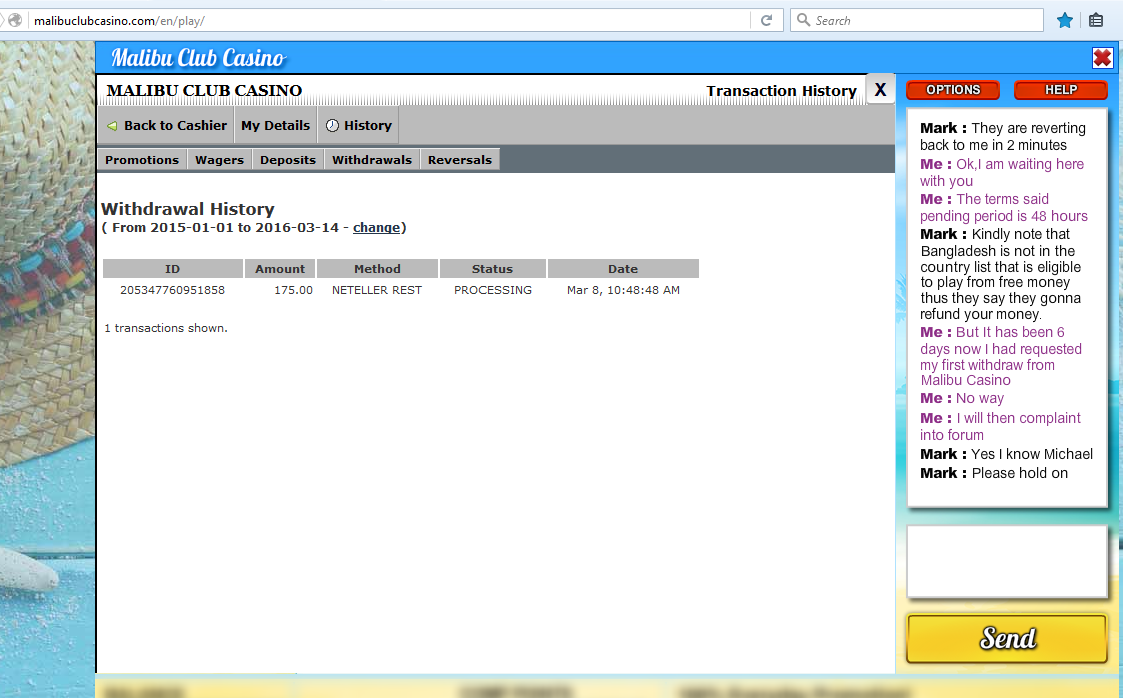Click the ID column header

[x=173, y=268]
